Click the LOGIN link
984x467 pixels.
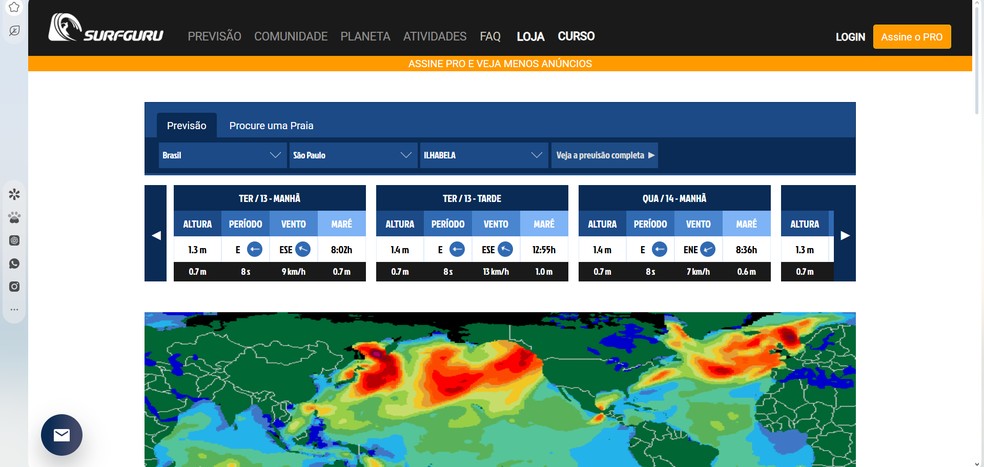pyautogui.click(x=850, y=37)
